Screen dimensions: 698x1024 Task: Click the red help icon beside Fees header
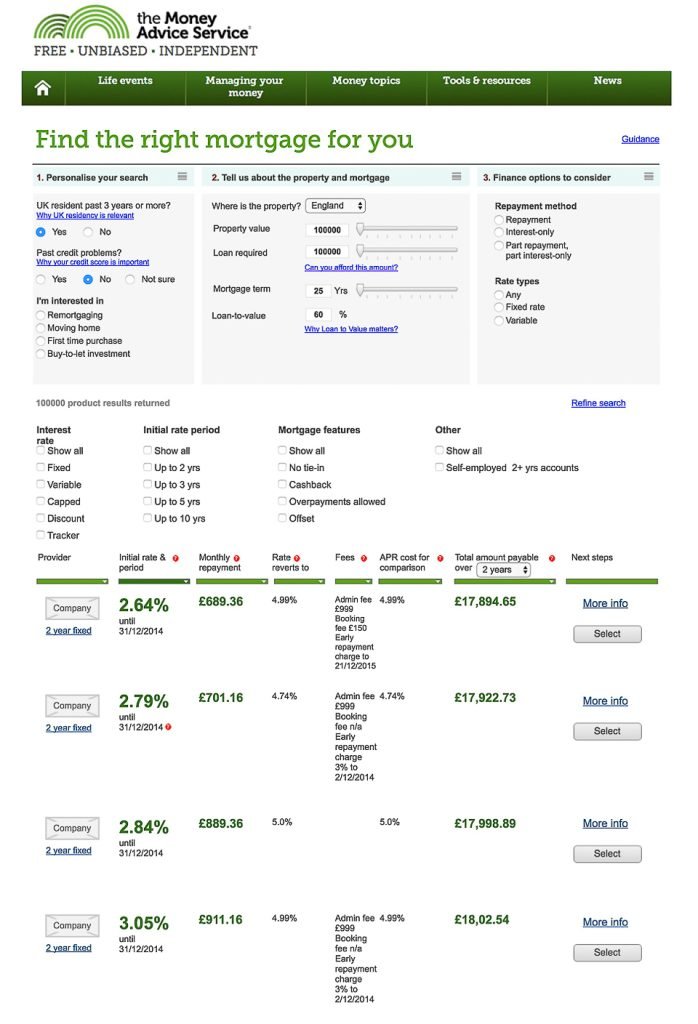pos(363,558)
